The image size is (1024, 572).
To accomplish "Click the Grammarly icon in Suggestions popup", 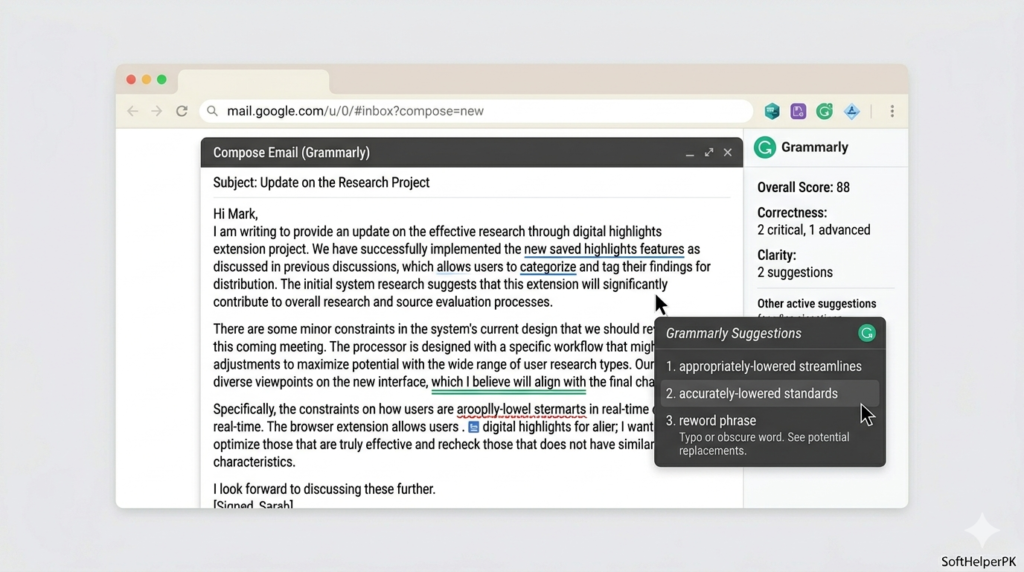I will point(867,333).
